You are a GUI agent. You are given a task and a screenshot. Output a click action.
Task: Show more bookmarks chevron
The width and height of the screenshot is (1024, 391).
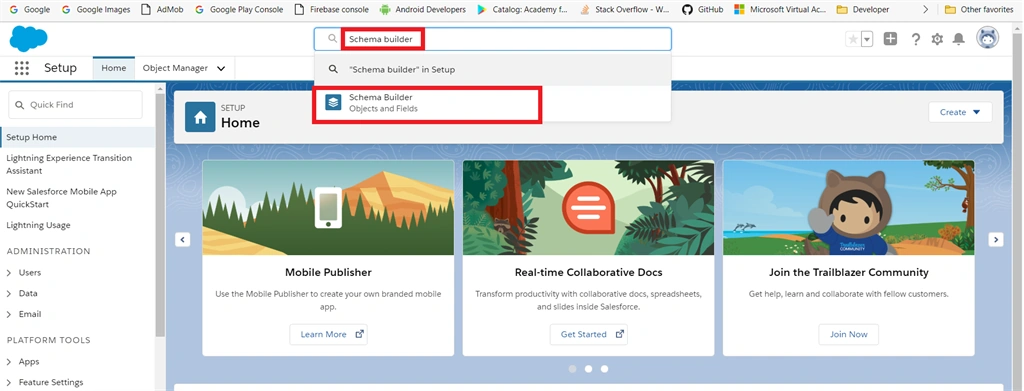point(925,10)
